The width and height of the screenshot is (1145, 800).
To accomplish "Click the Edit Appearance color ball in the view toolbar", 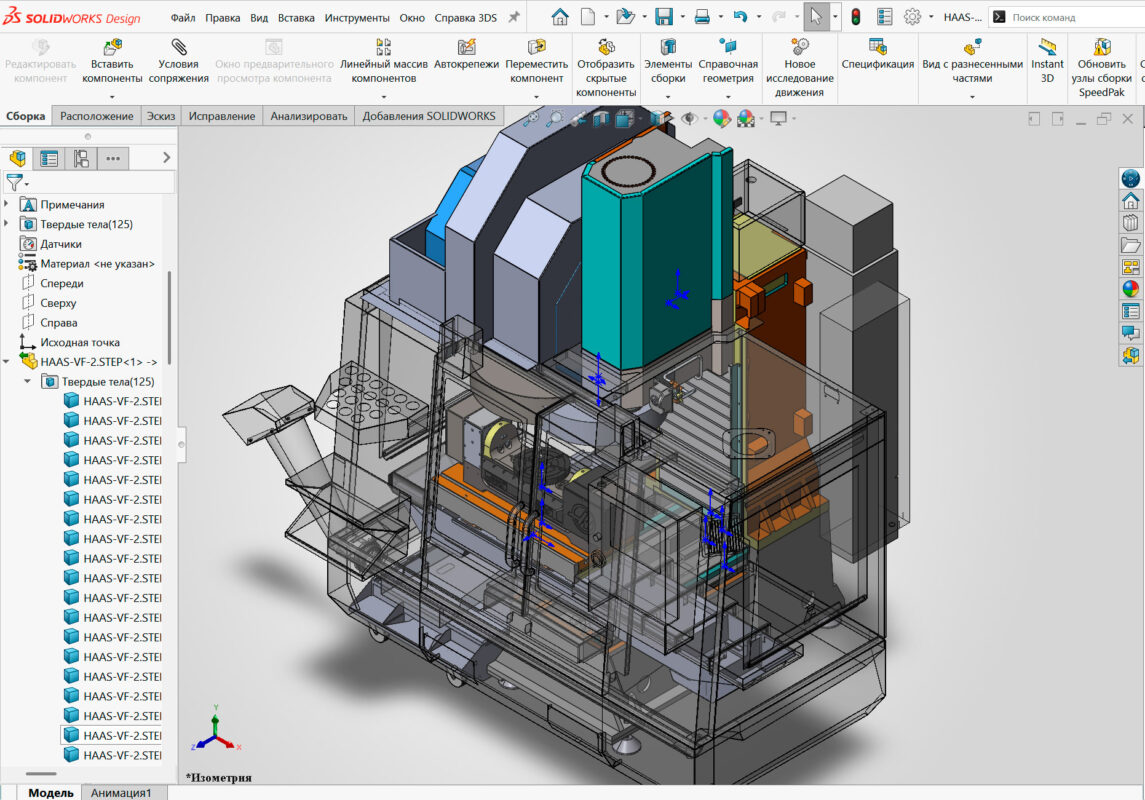I will 720,119.
